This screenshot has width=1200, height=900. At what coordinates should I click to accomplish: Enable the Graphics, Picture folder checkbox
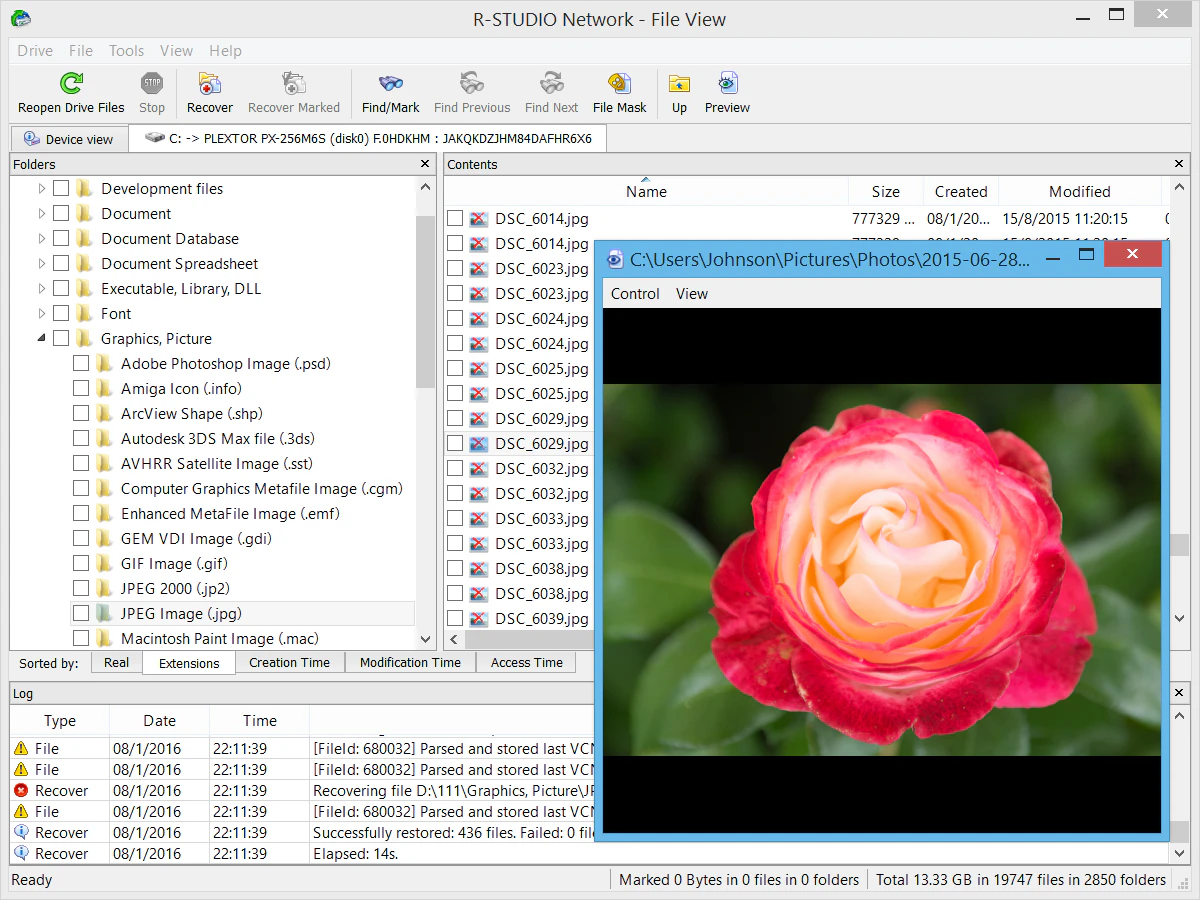tap(60, 338)
